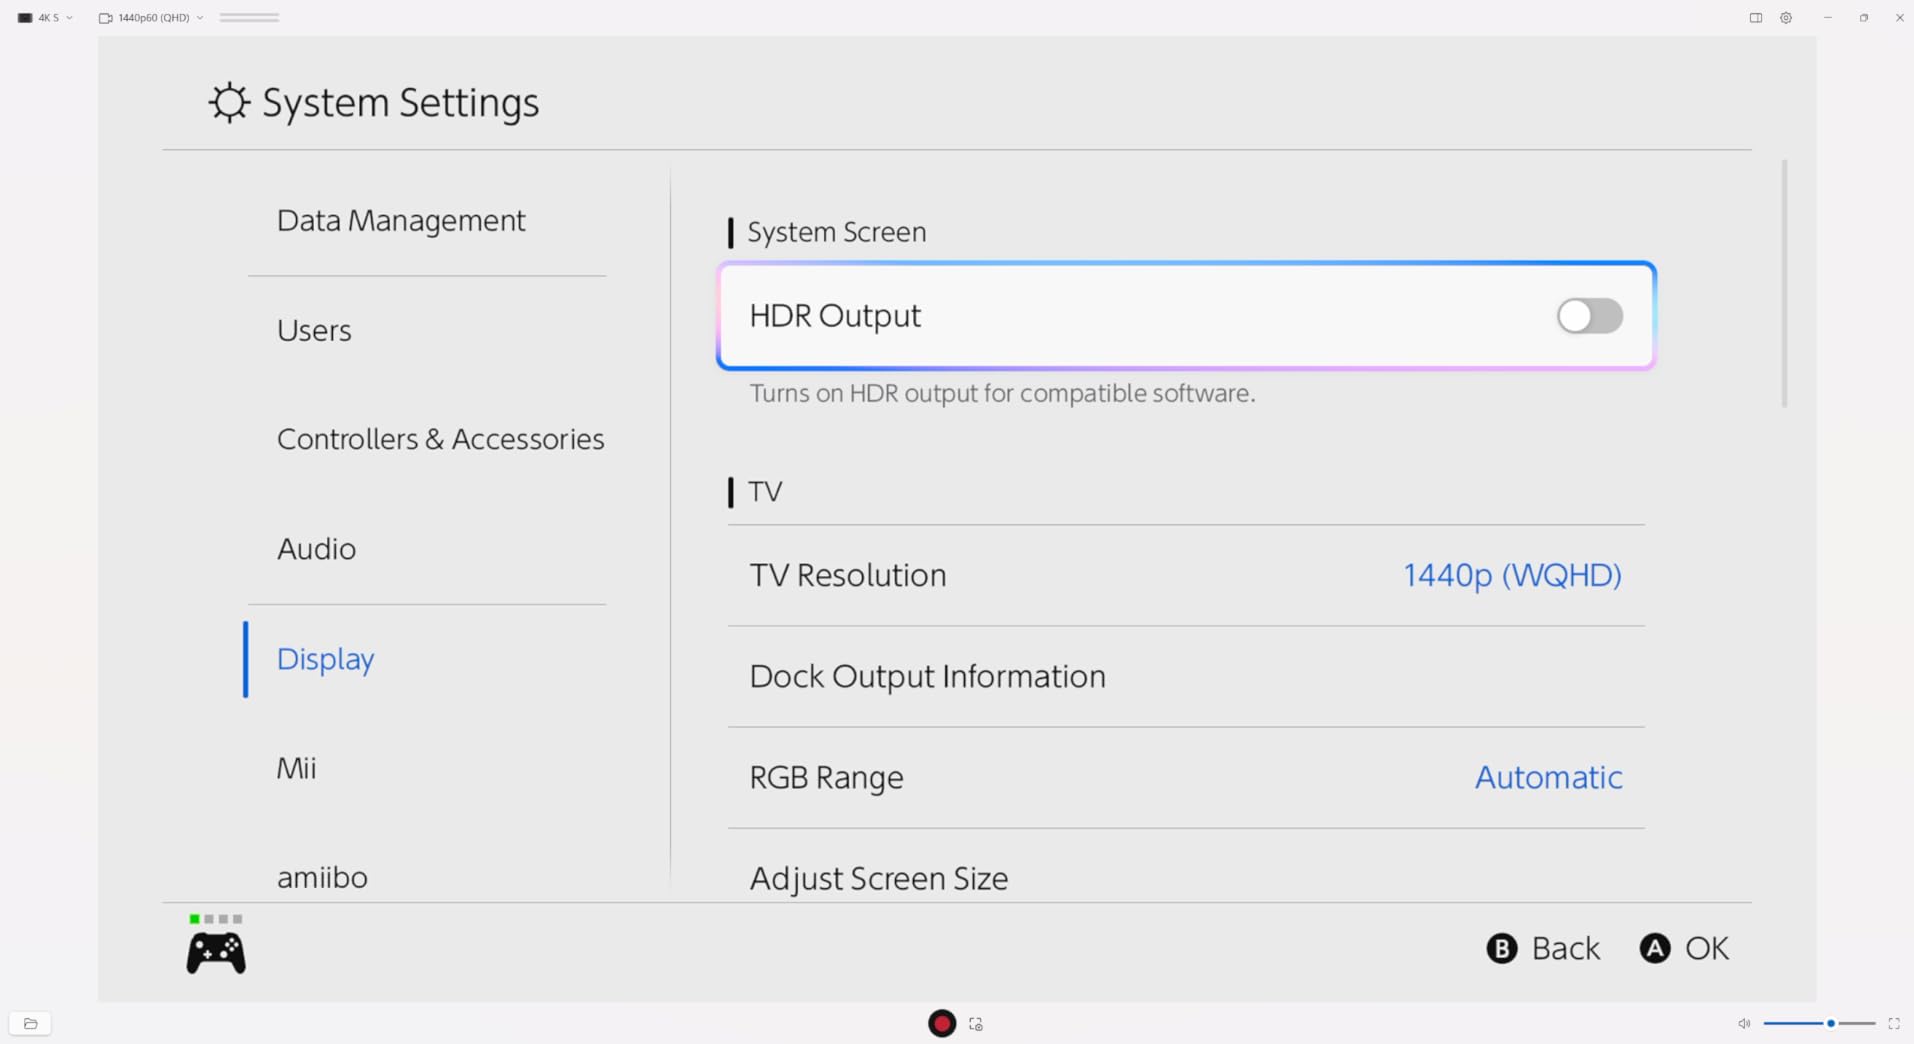Enter fullscreen with the expand icon
Viewport: 1914px width, 1044px height.
coord(1894,1023)
